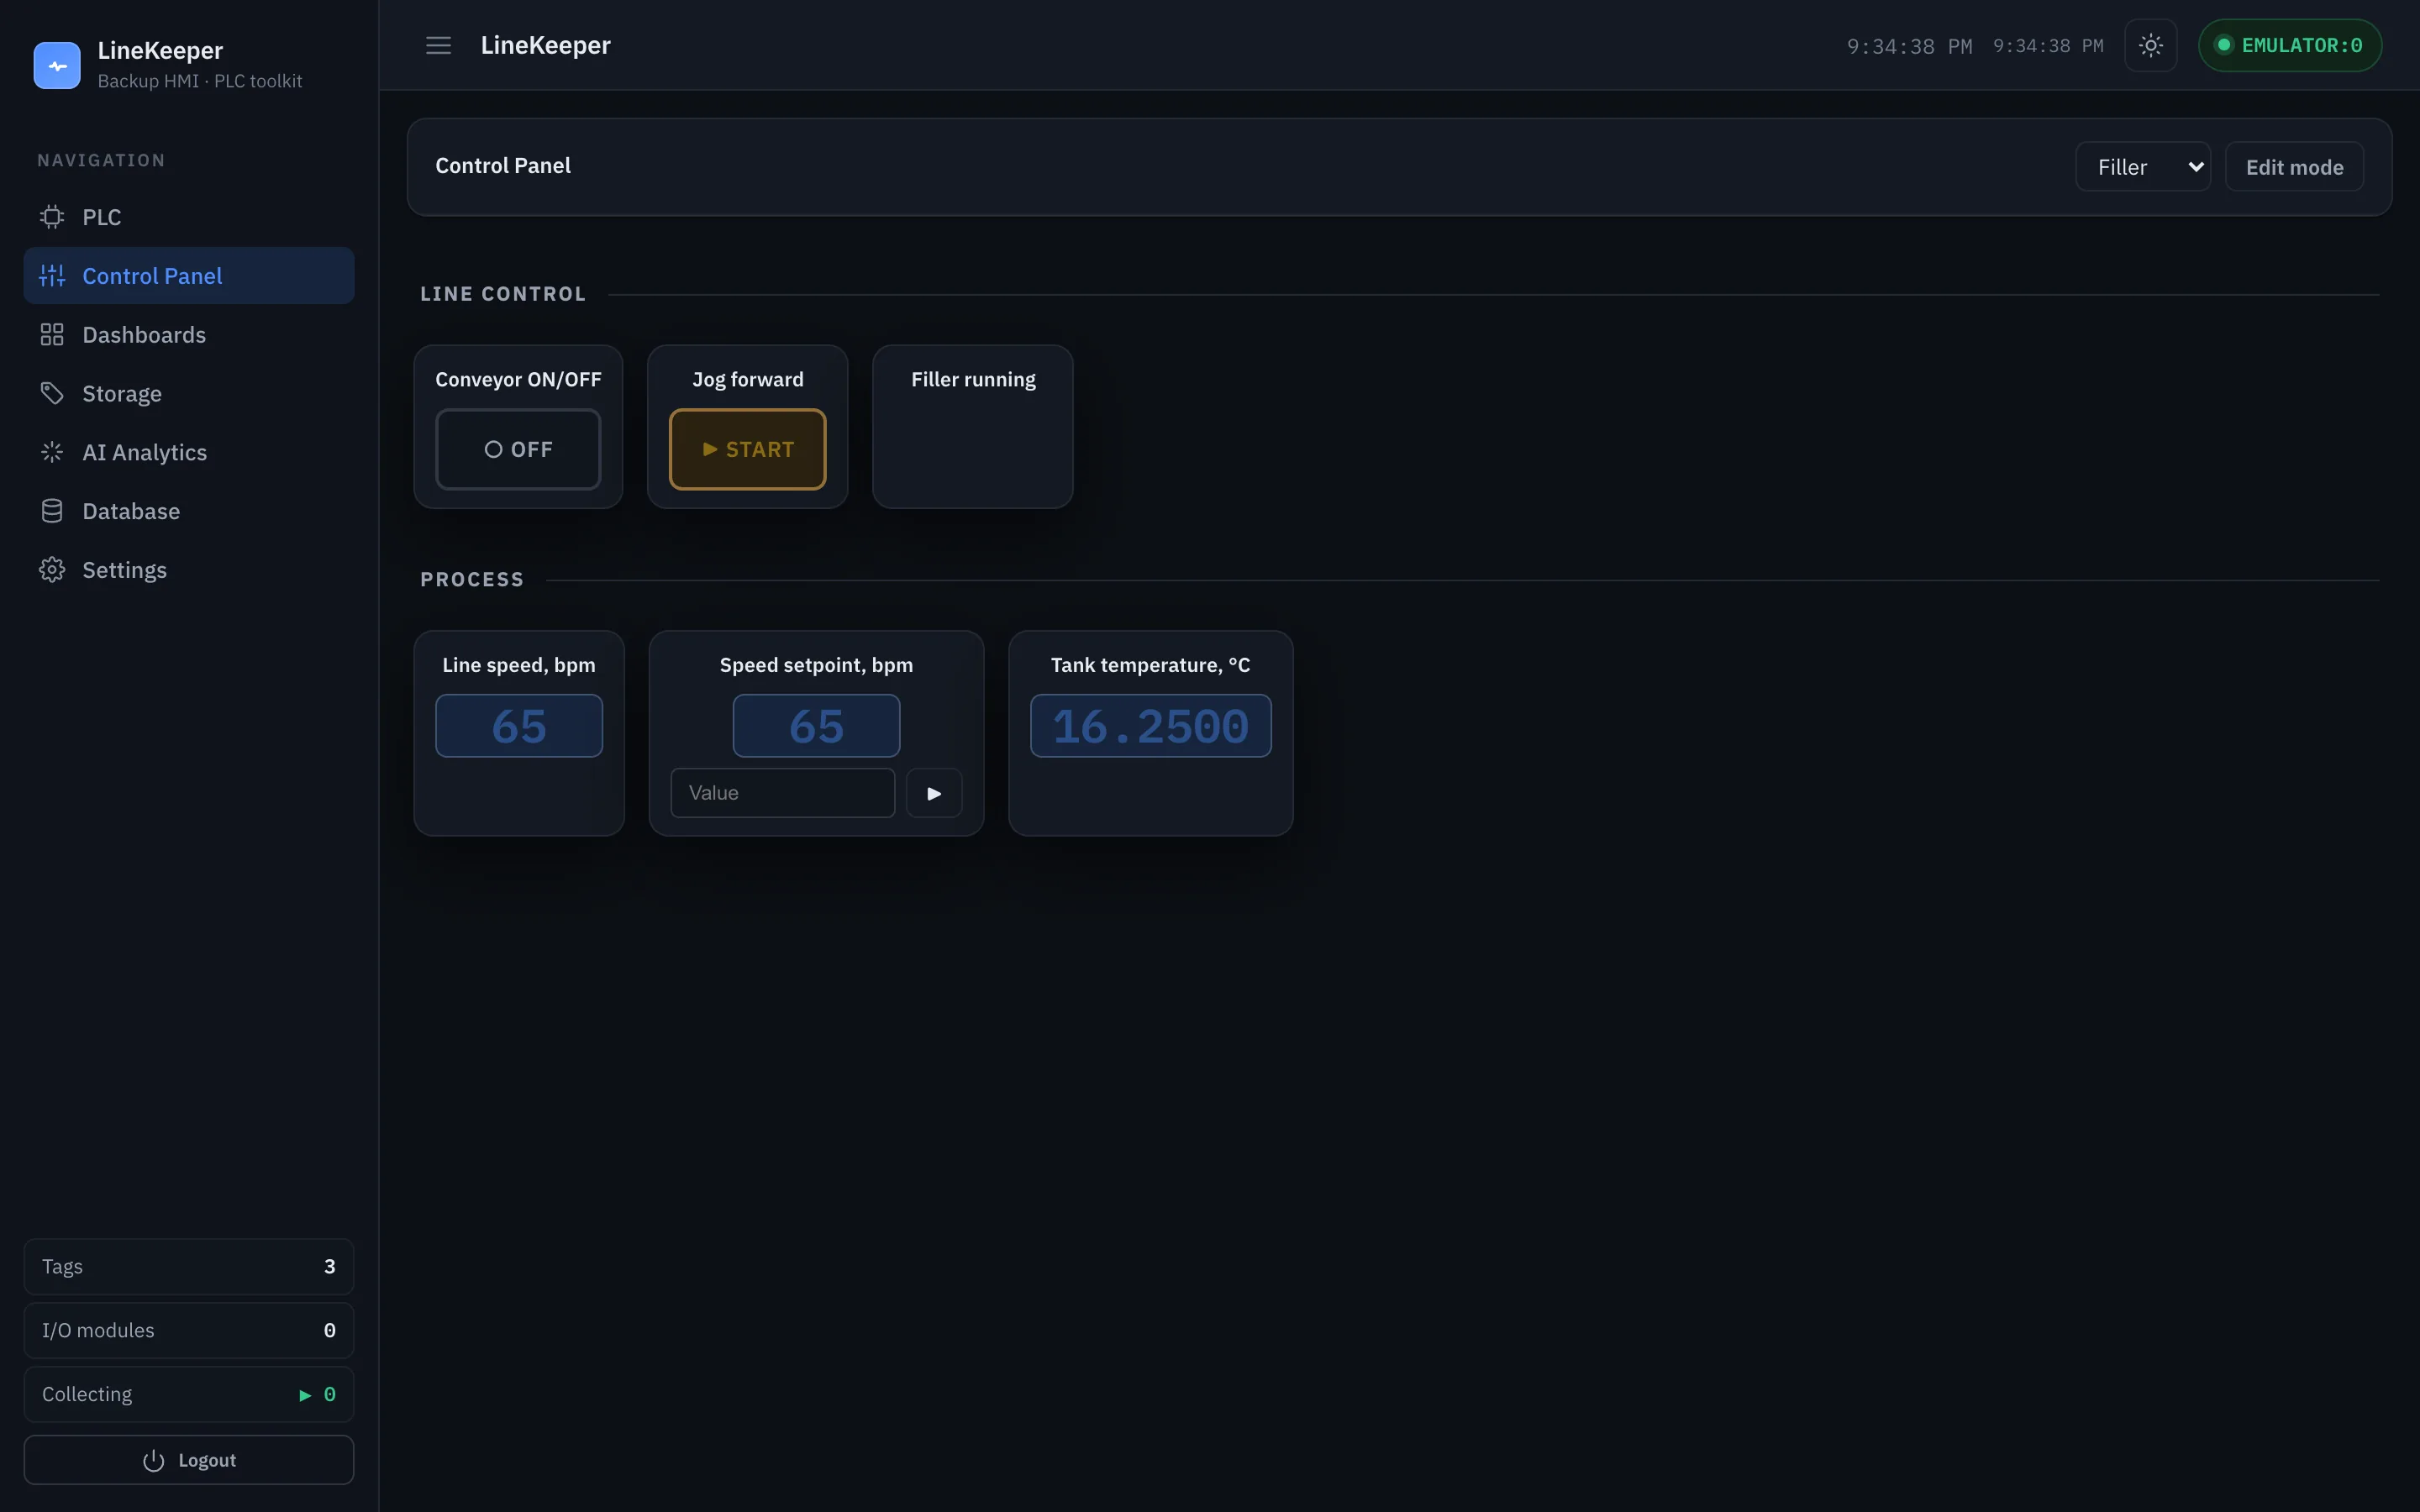
Task: Click the Tags count row in sidebar
Action: coord(189,1267)
